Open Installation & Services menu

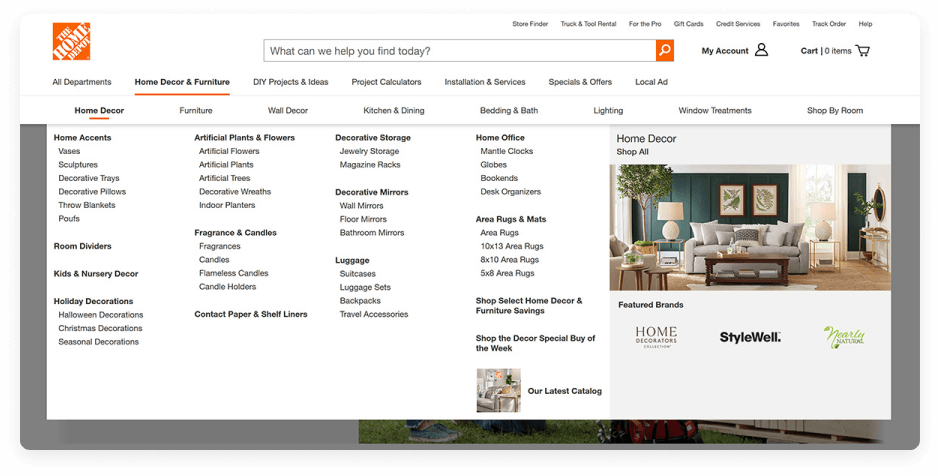(x=484, y=82)
